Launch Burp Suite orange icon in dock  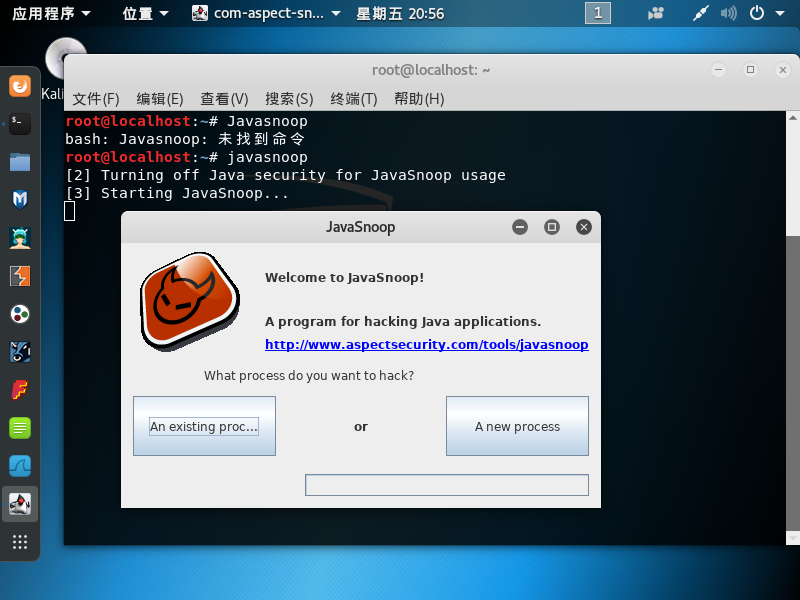pos(20,276)
